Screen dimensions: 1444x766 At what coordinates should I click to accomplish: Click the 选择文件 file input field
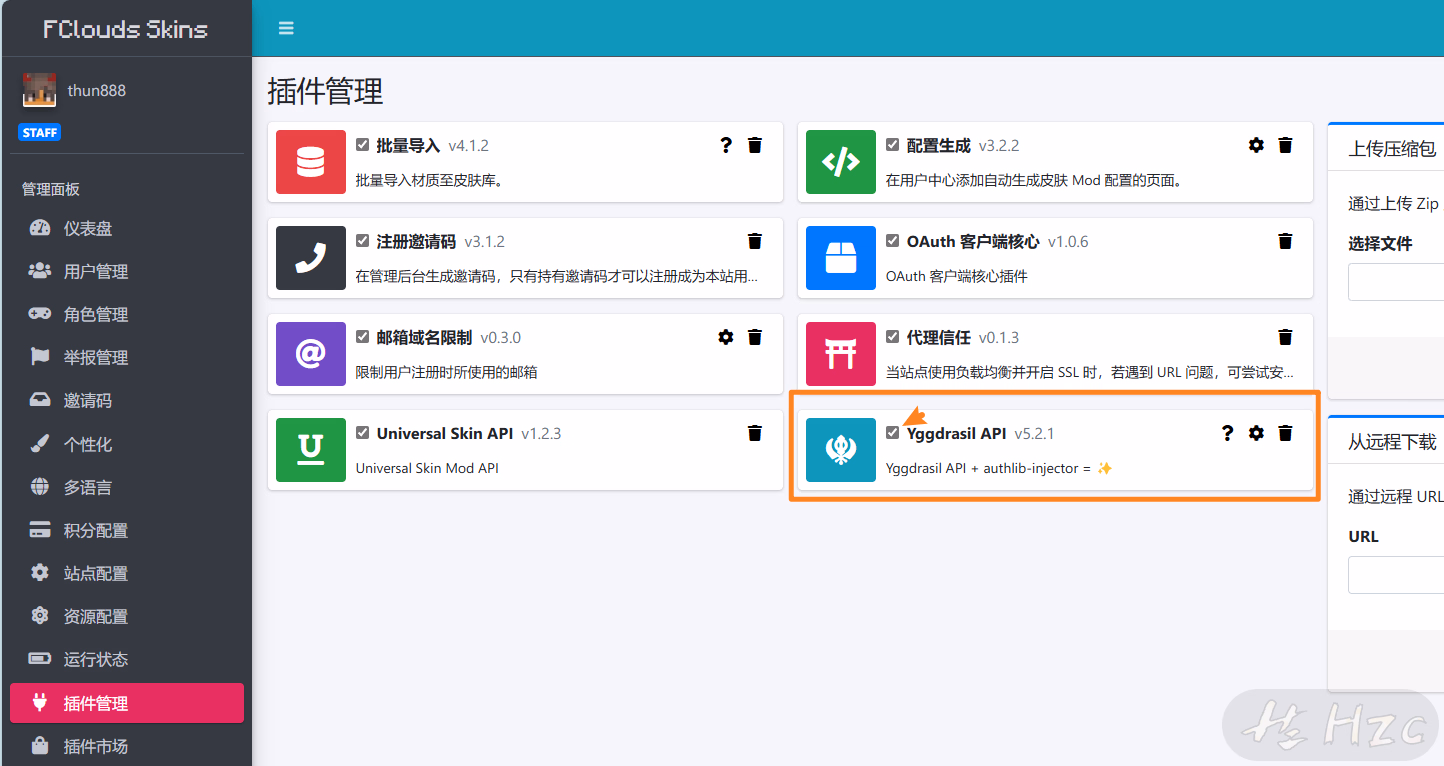point(1396,282)
